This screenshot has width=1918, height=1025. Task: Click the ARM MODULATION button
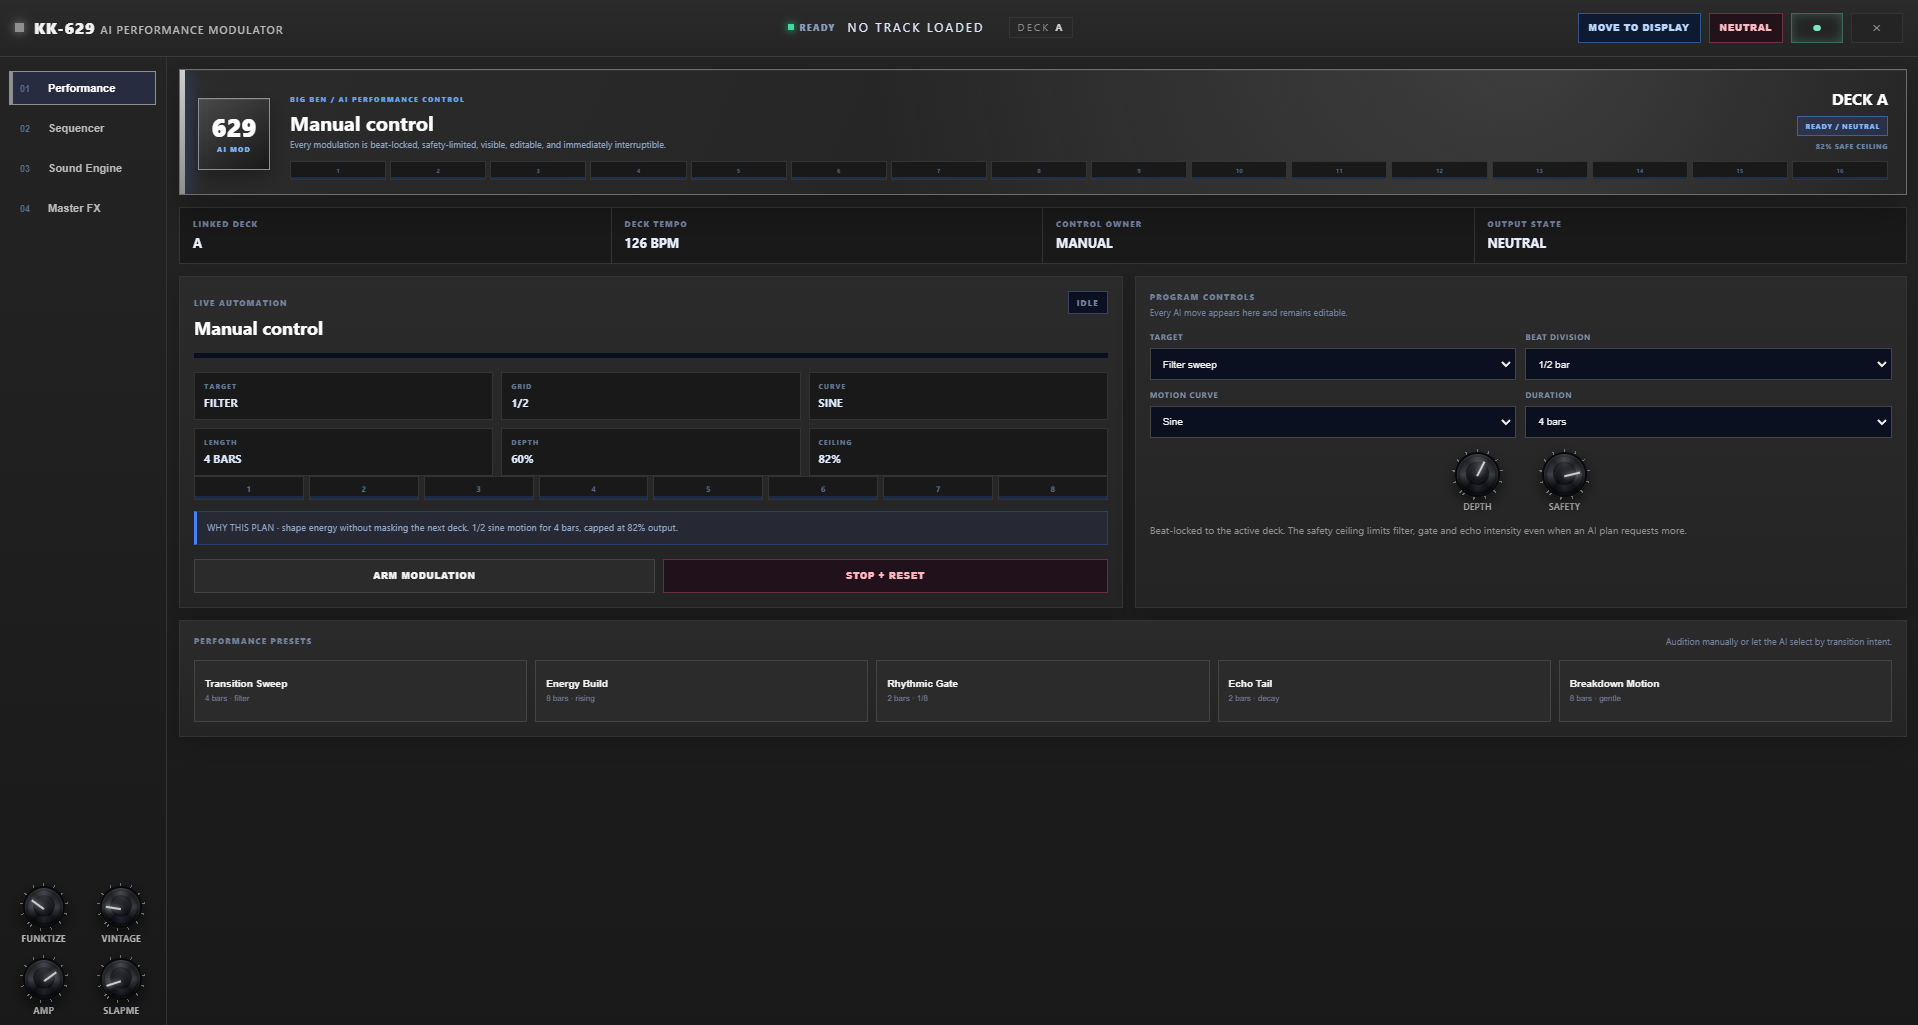pyautogui.click(x=424, y=576)
